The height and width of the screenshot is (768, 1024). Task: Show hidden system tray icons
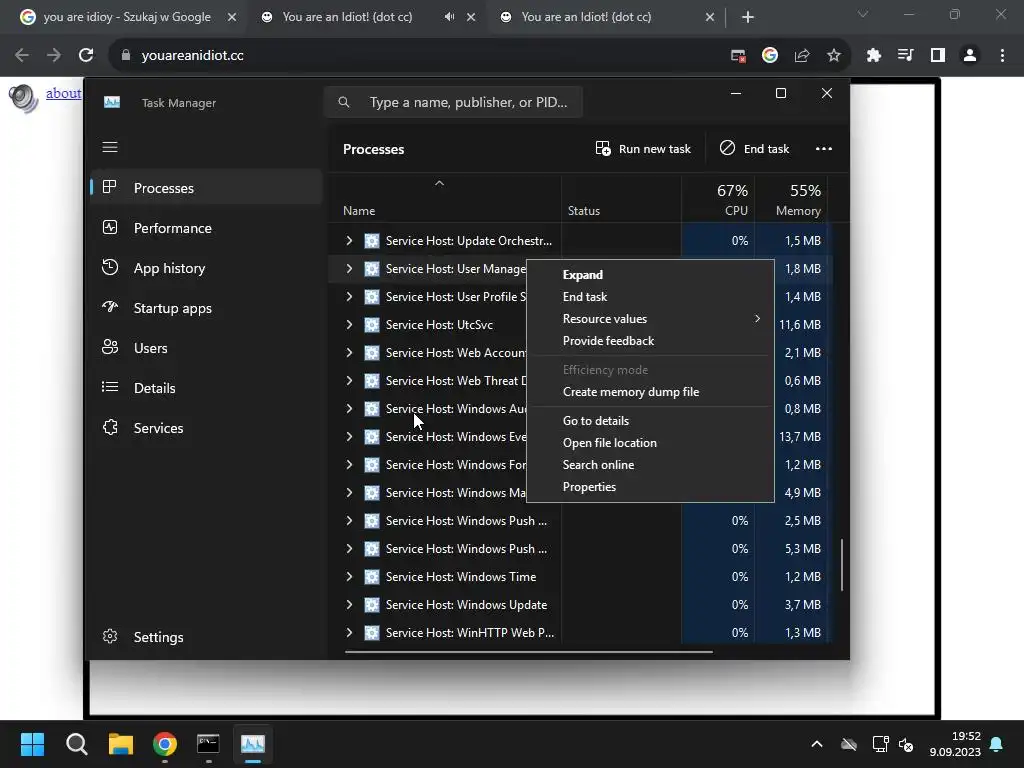(x=816, y=744)
